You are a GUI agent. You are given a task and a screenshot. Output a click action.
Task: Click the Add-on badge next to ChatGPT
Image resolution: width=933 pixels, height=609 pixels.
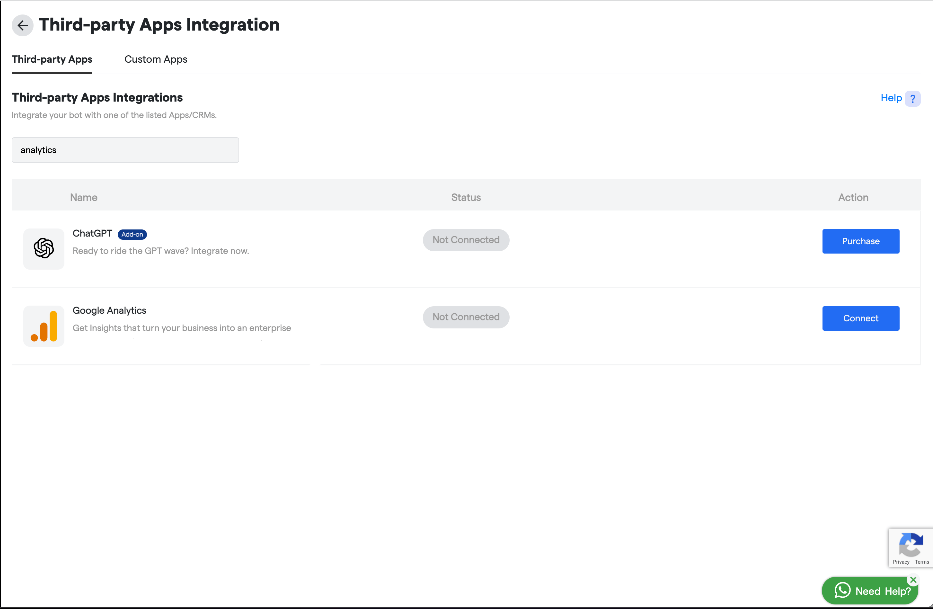[x=132, y=234]
